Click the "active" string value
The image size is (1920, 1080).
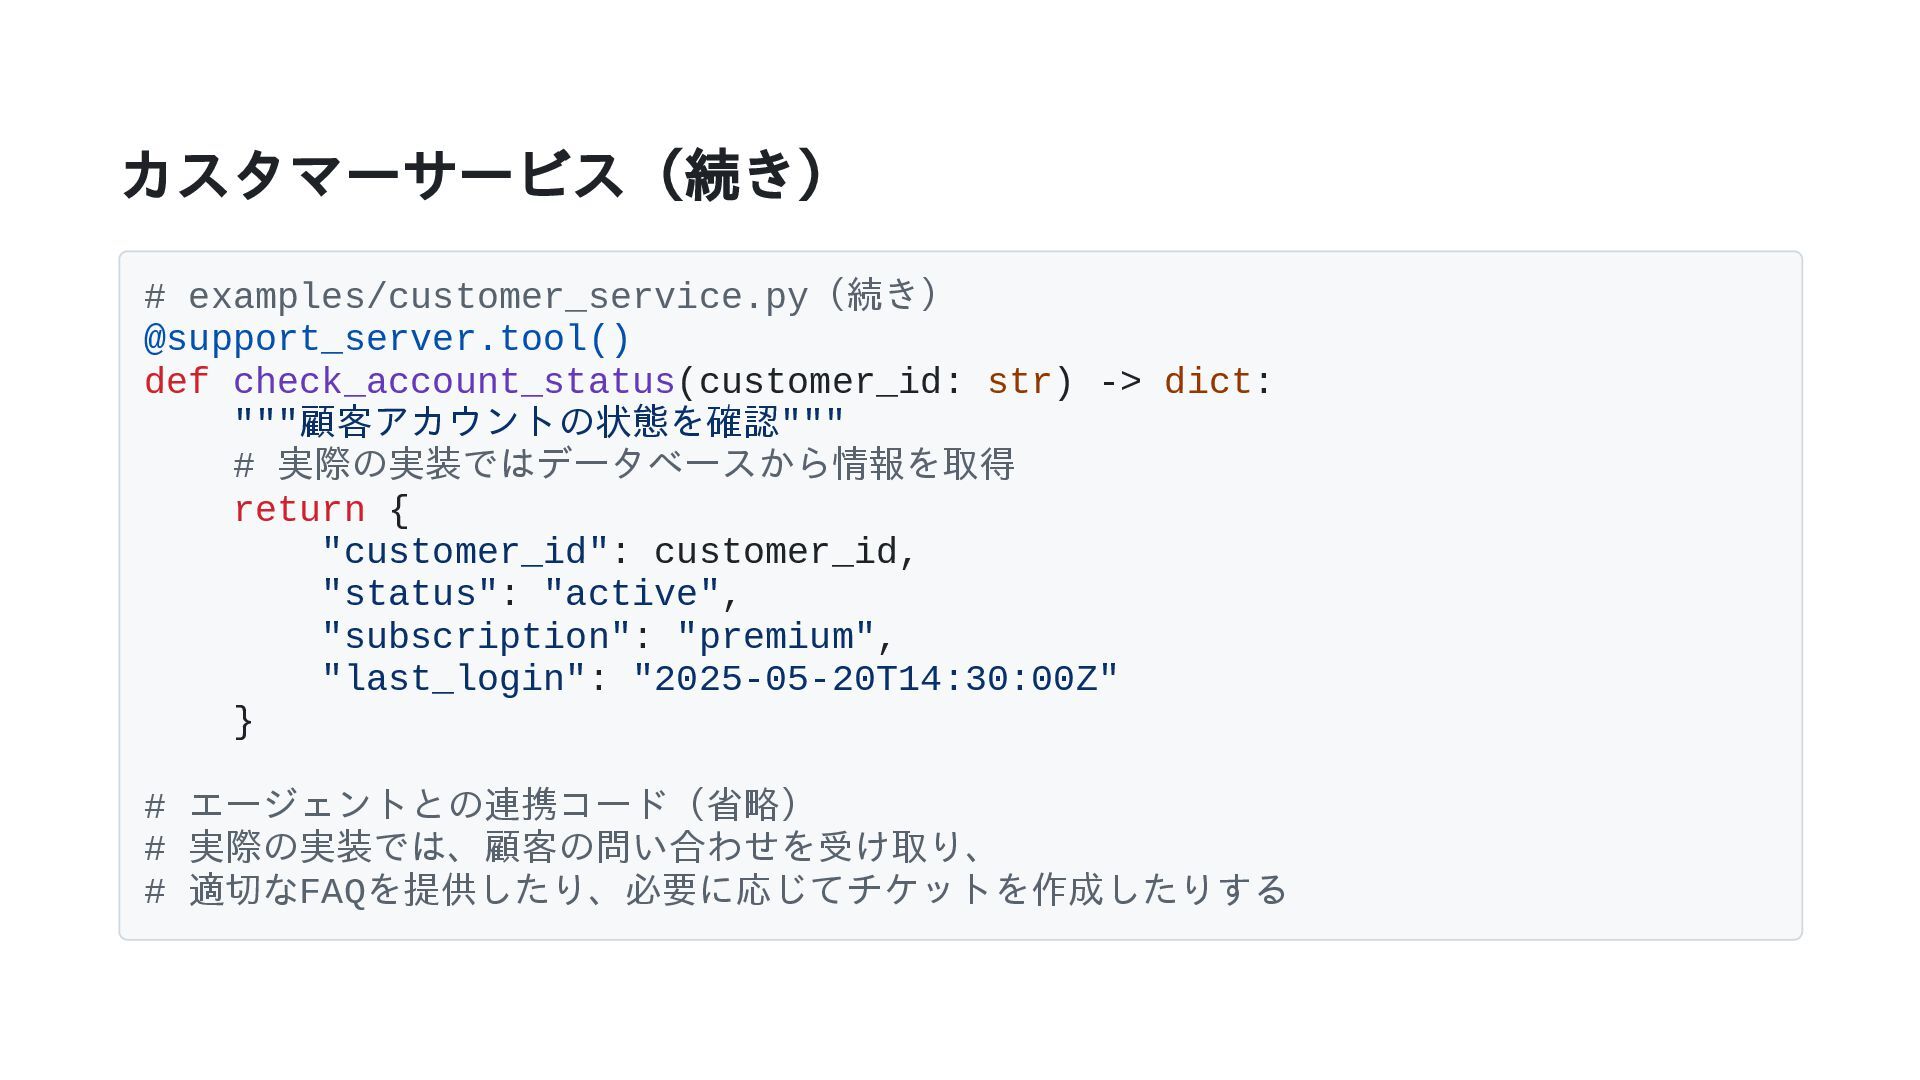pos(631,594)
